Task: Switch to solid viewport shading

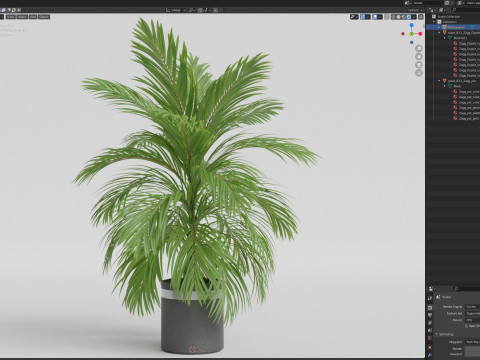Action: click(398, 17)
